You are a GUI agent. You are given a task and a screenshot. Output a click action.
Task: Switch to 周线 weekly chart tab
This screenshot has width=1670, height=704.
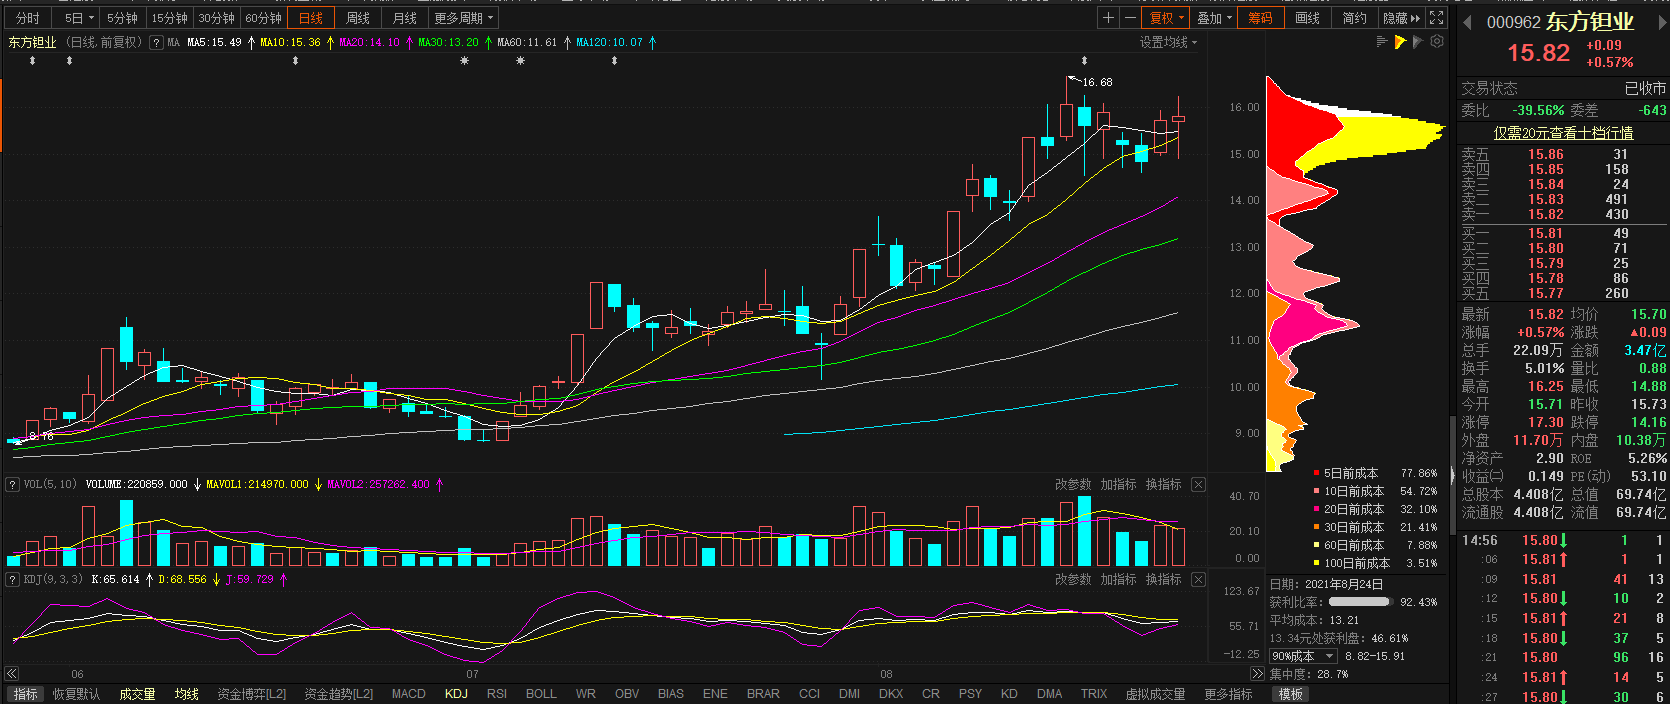(357, 18)
